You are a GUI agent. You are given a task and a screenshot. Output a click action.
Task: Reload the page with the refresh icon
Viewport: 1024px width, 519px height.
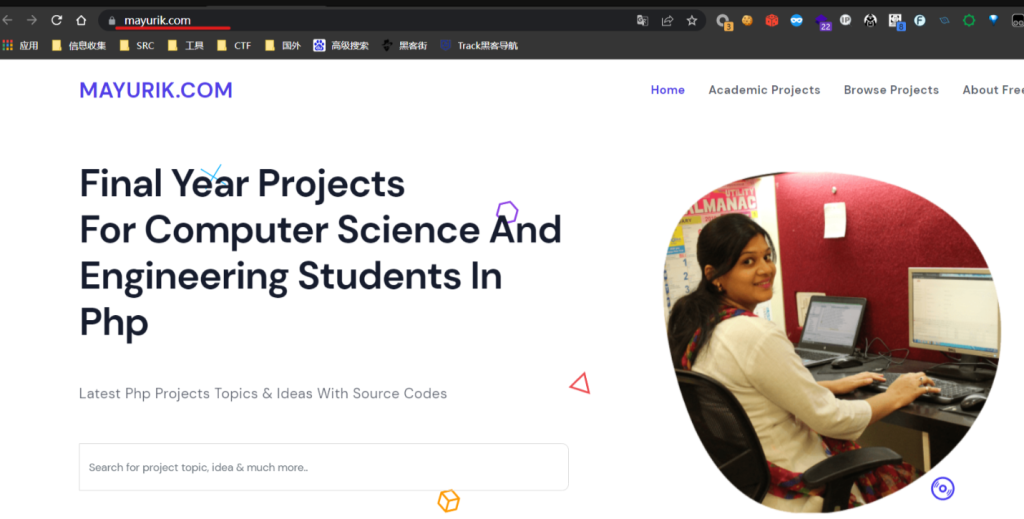[x=57, y=20]
